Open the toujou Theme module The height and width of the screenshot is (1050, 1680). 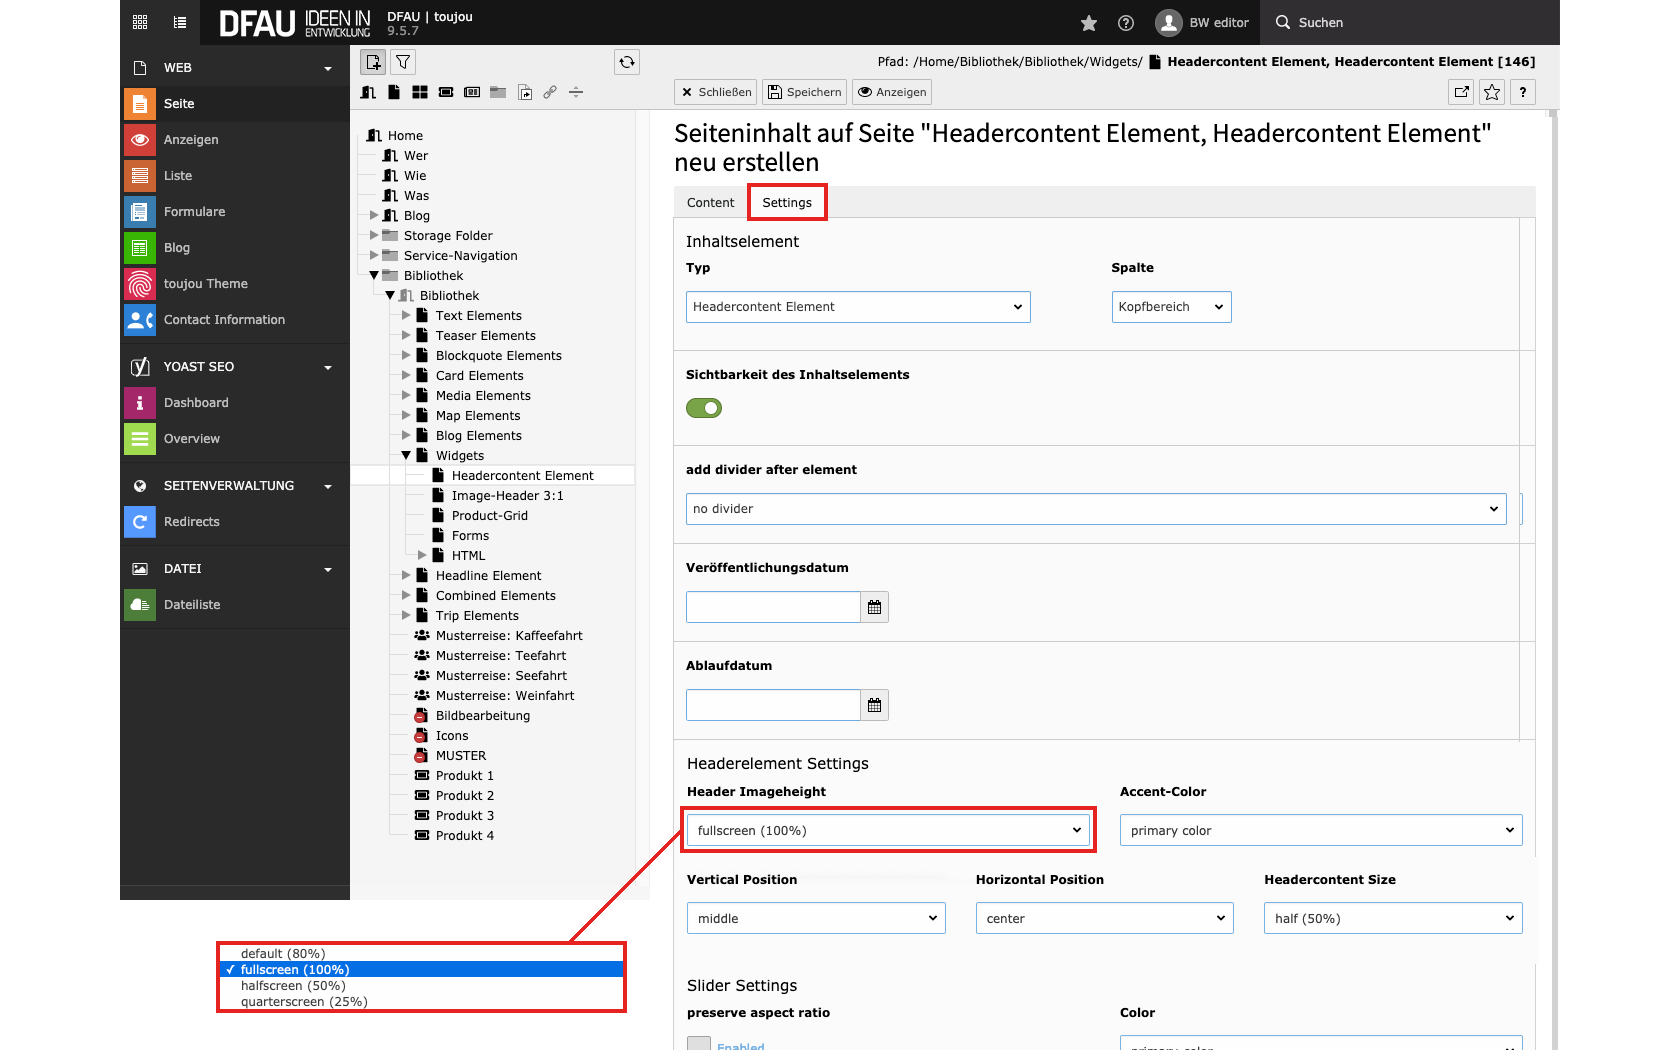pyautogui.click(x=205, y=284)
